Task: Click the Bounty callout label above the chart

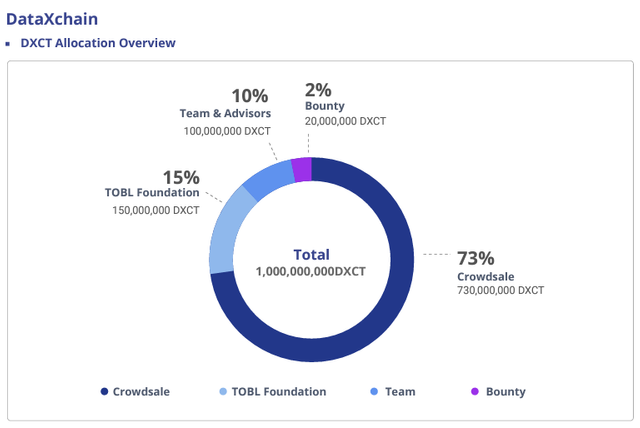Action: tap(325, 106)
